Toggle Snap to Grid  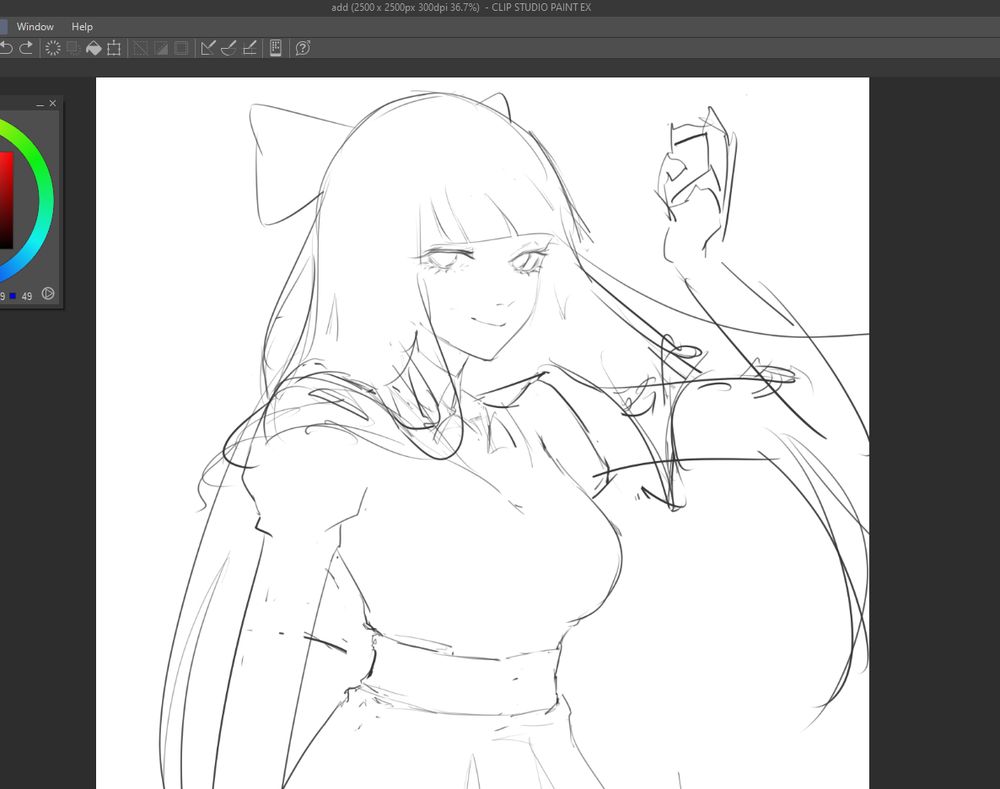tap(249, 48)
